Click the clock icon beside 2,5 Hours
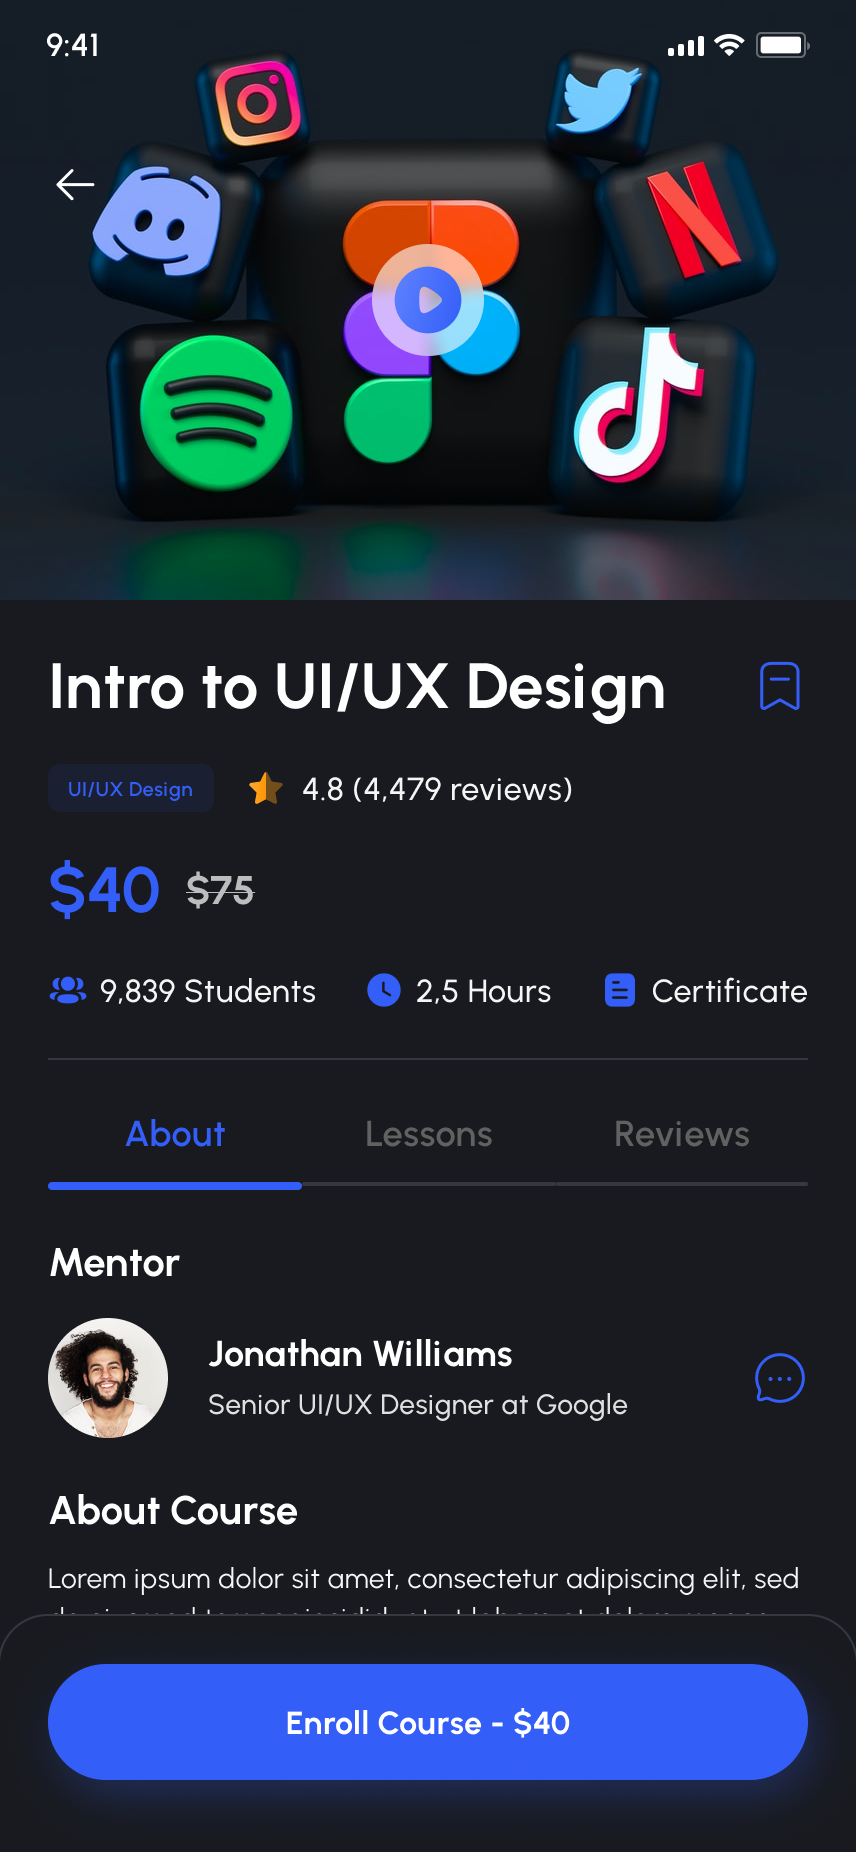 point(384,990)
